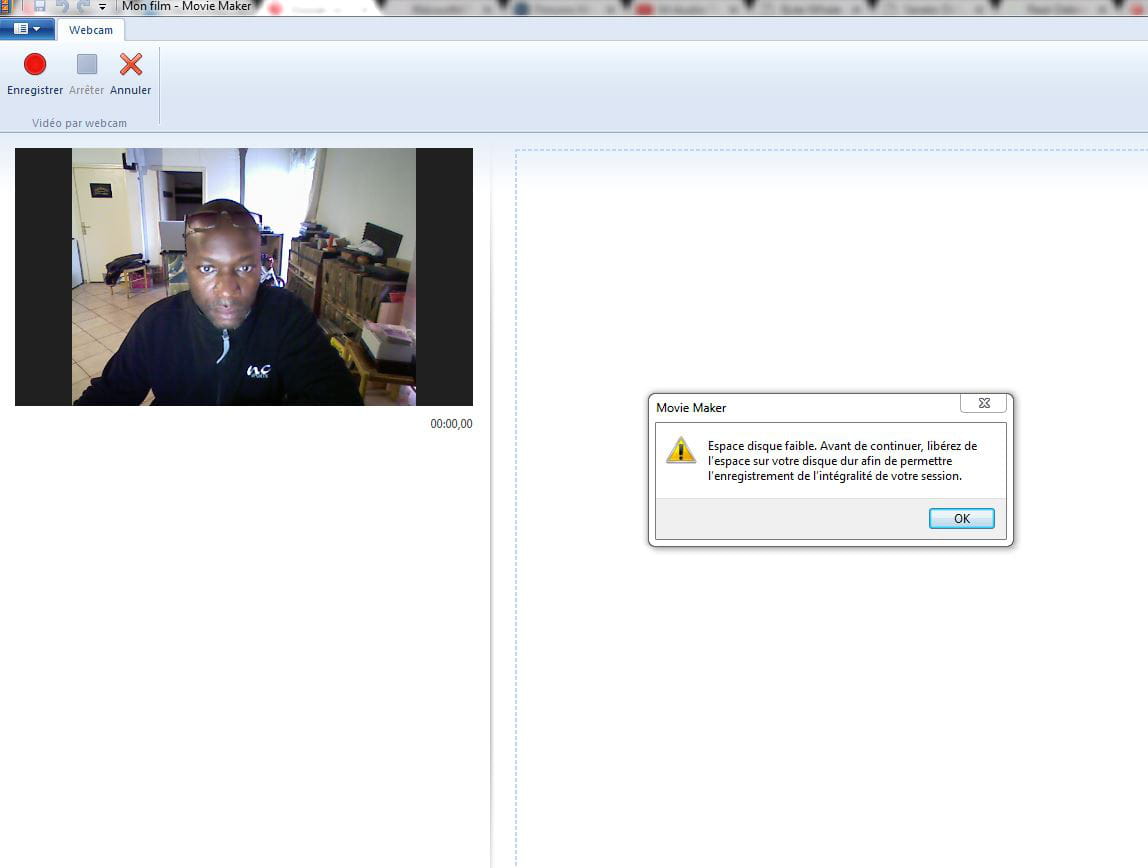Click the greyed Arrêter stop button
This screenshot has height=868, width=1148.
coord(86,74)
